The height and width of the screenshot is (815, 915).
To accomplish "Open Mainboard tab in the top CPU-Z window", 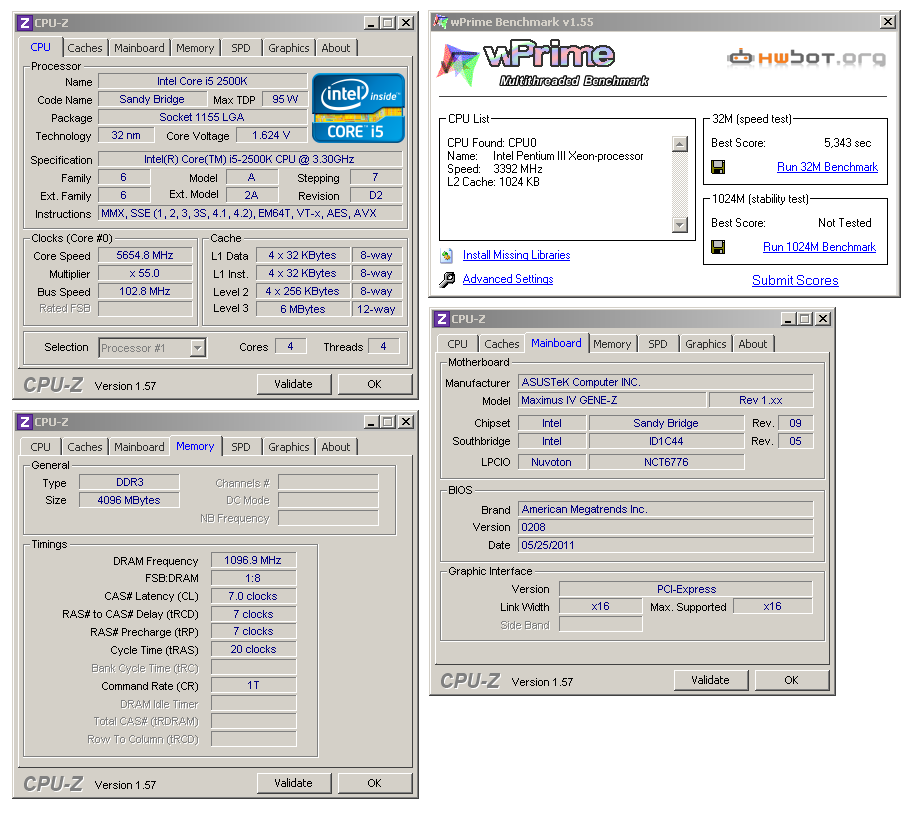I will point(139,48).
